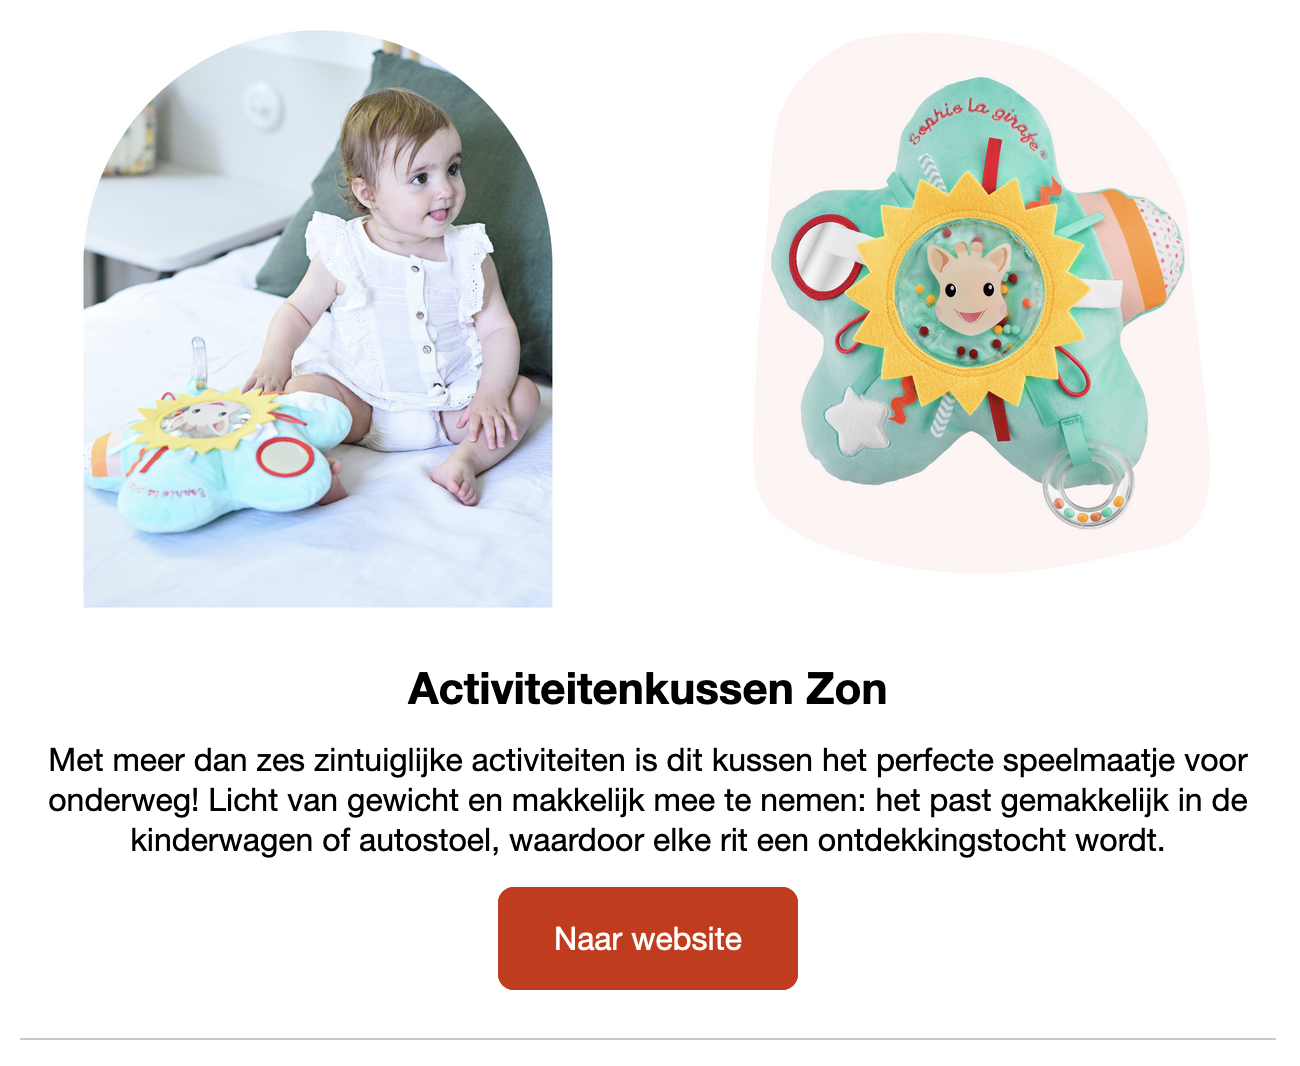Click the yellow sun felt shape
The image size is (1300, 1066).
click(x=966, y=291)
